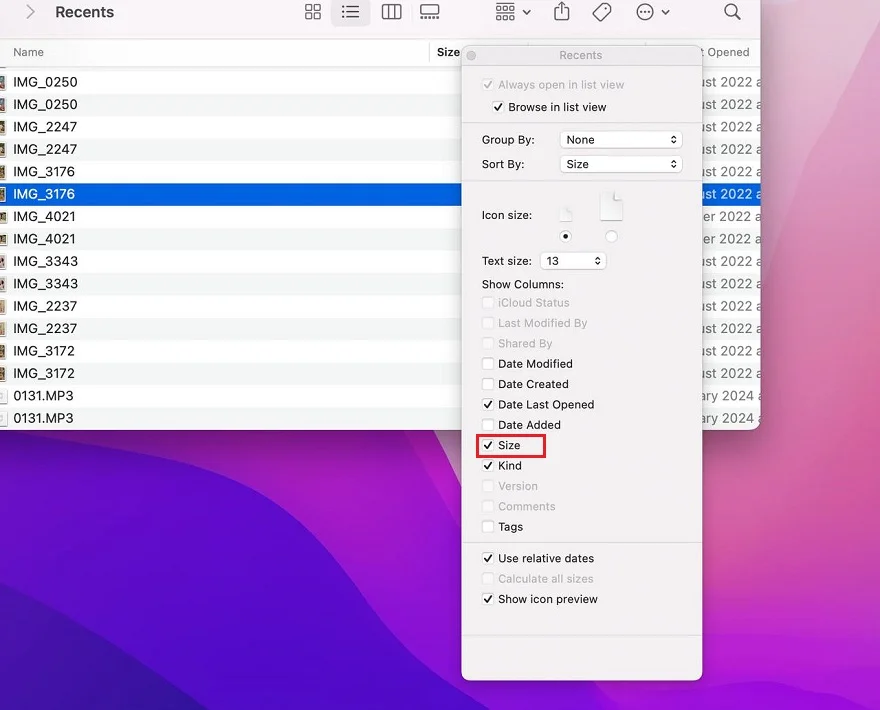Switch to column view

point(391,12)
